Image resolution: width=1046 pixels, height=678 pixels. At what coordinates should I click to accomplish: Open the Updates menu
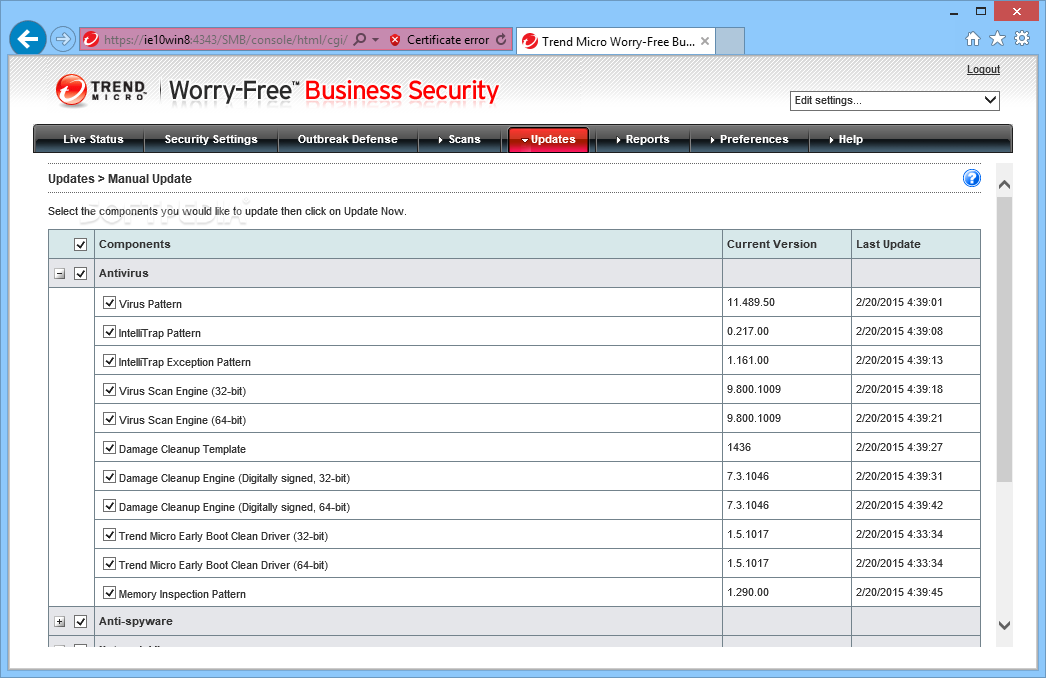(548, 139)
